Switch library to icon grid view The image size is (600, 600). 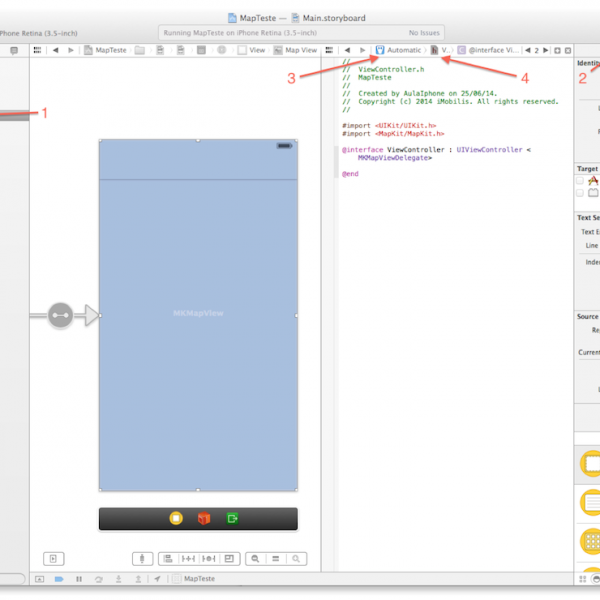pos(583,579)
